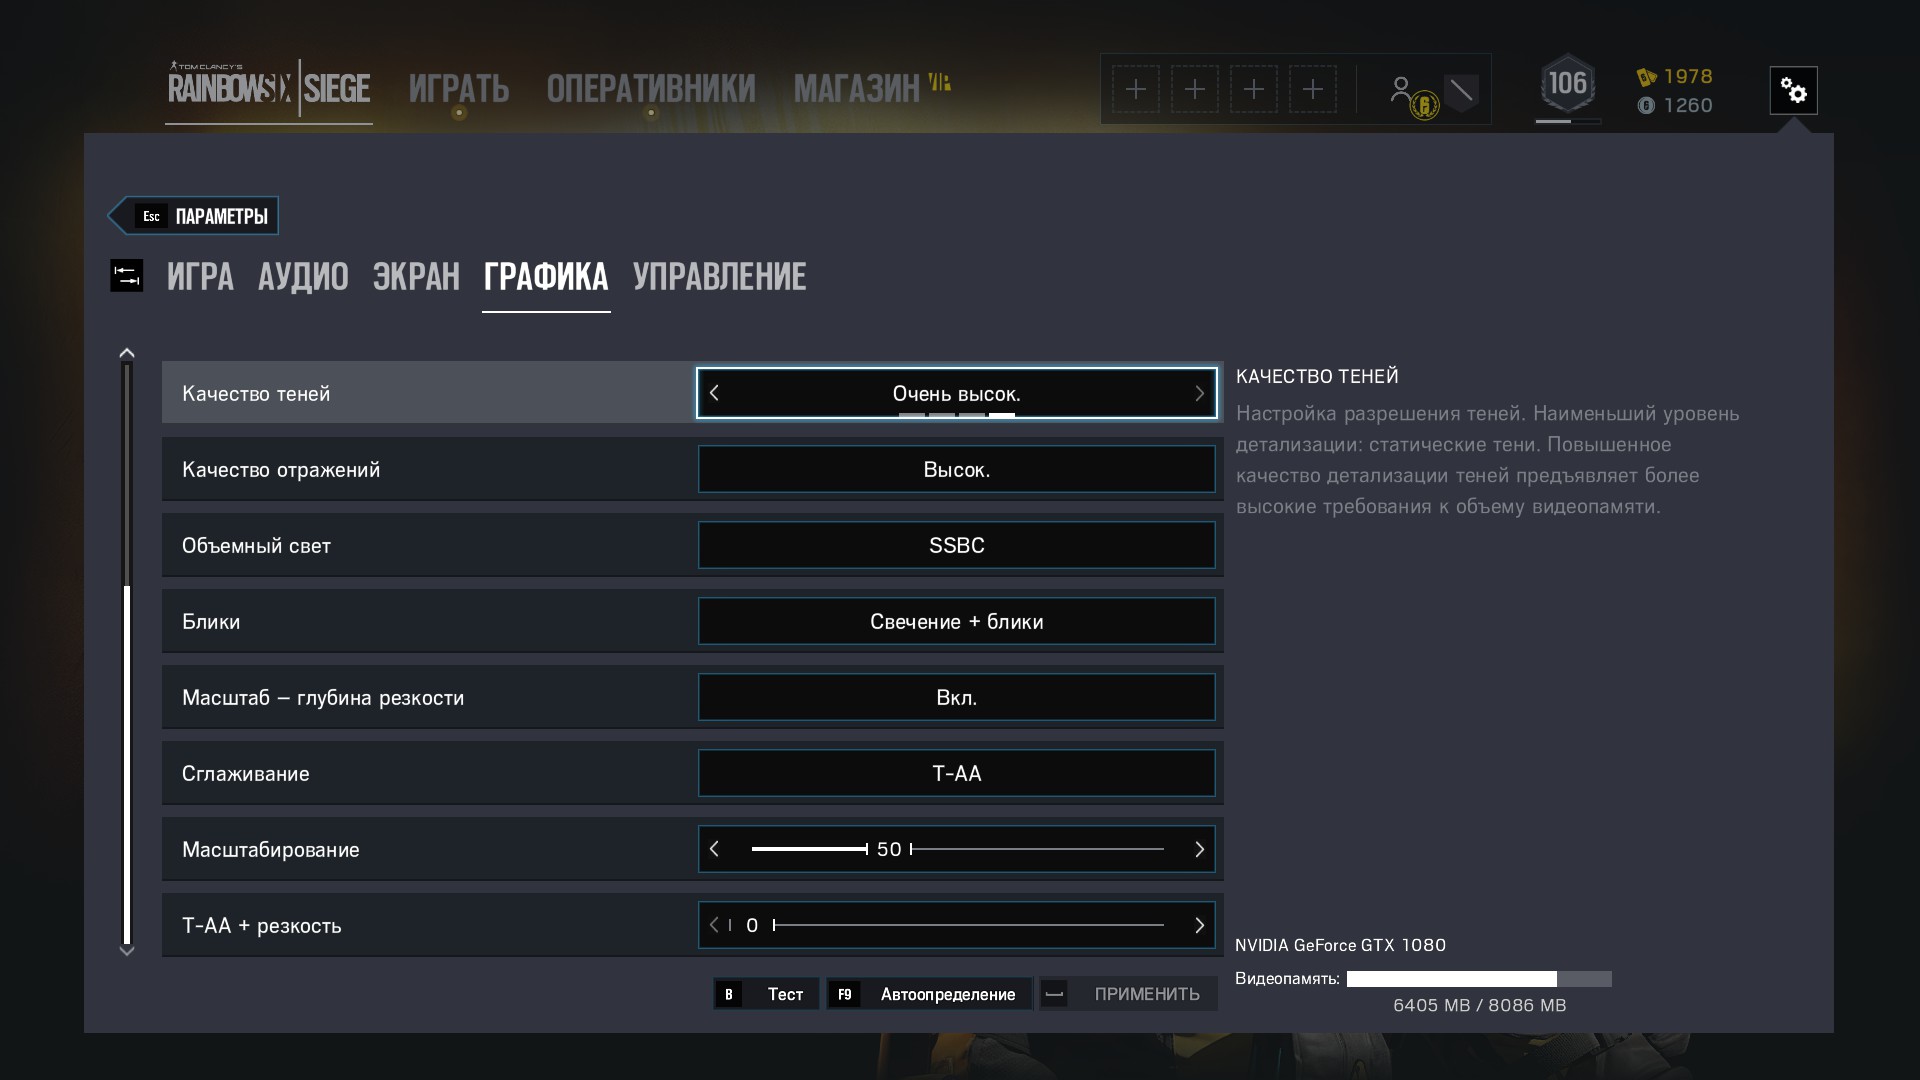The height and width of the screenshot is (1080, 1920).
Task: Click the first empty squad slot plus icon
Action: [x=1136, y=90]
